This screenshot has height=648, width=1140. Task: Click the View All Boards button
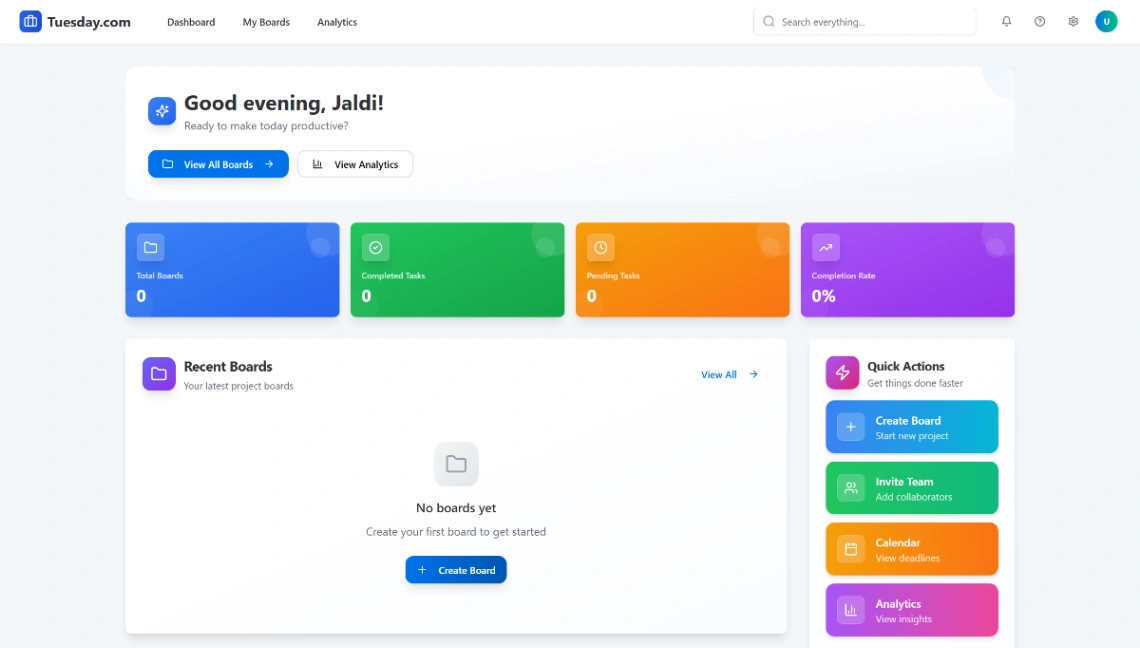tap(218, 164)
